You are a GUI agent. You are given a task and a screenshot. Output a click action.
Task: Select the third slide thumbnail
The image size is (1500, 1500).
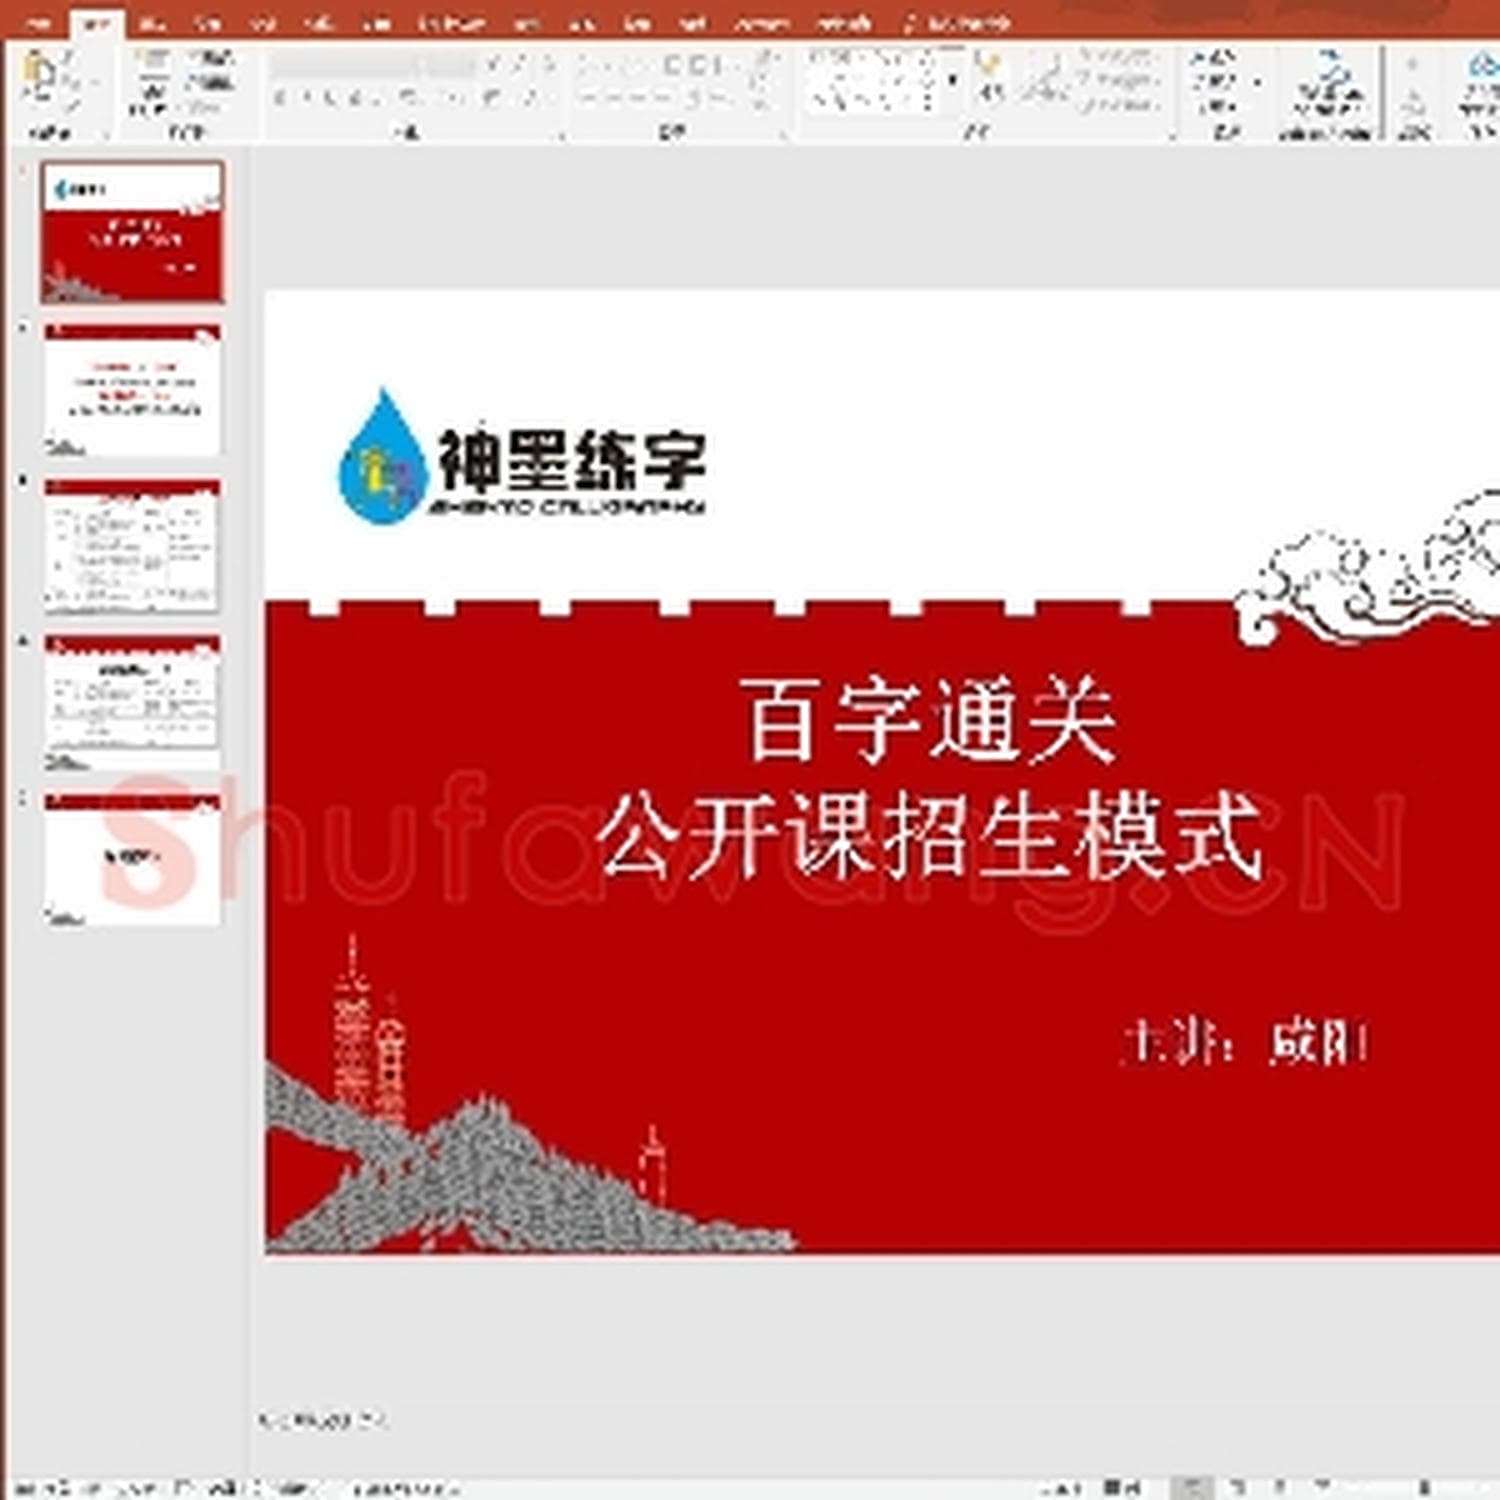[x=132, y=546]
